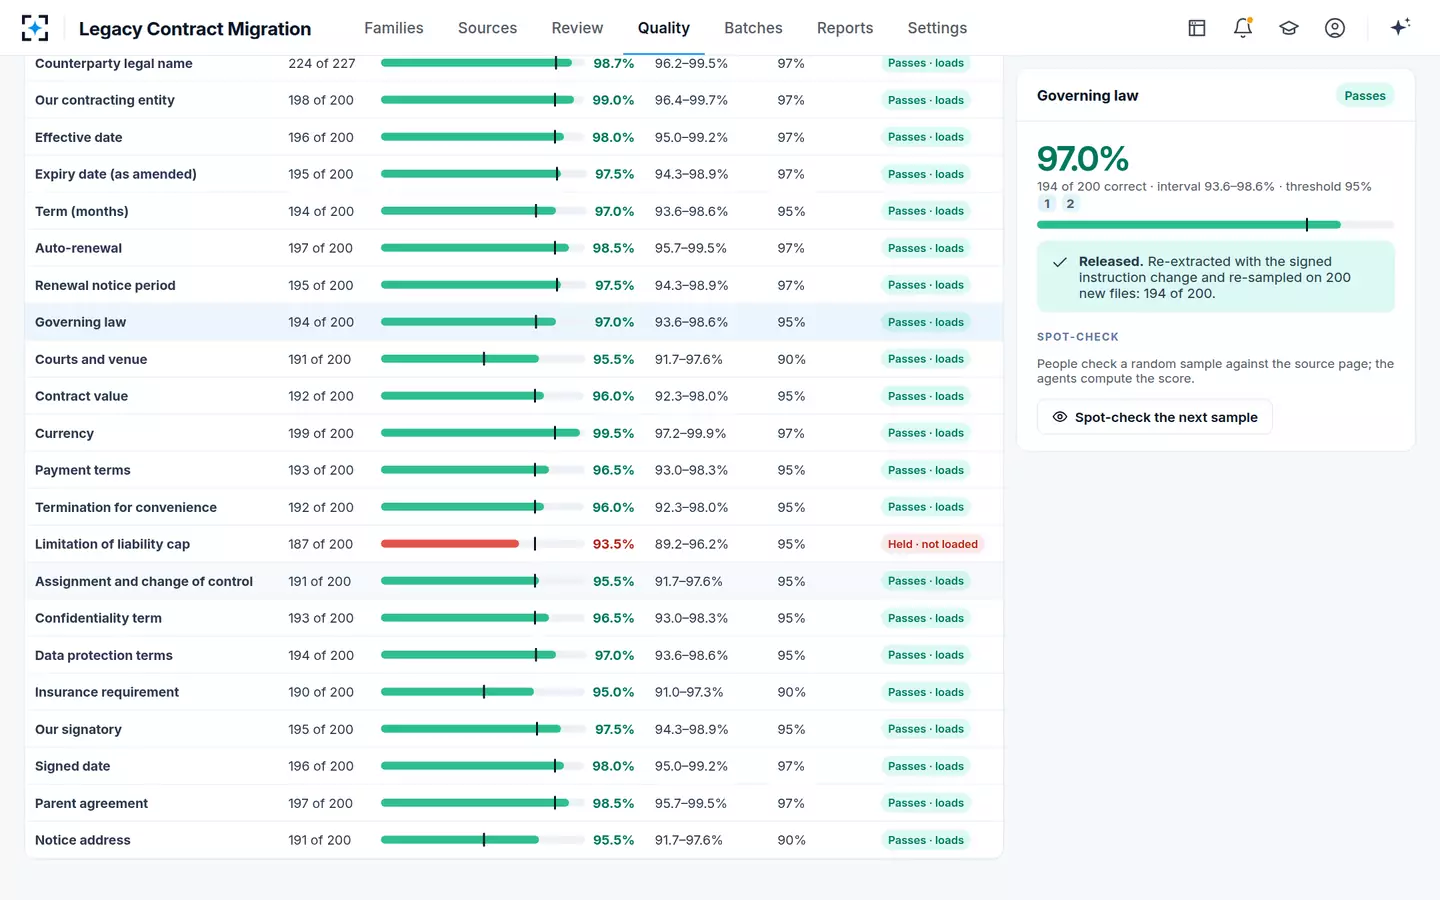Click the 99.5% accuracy value for Currency
Viewport: 1440px width, 900px height.
point(613,433)
